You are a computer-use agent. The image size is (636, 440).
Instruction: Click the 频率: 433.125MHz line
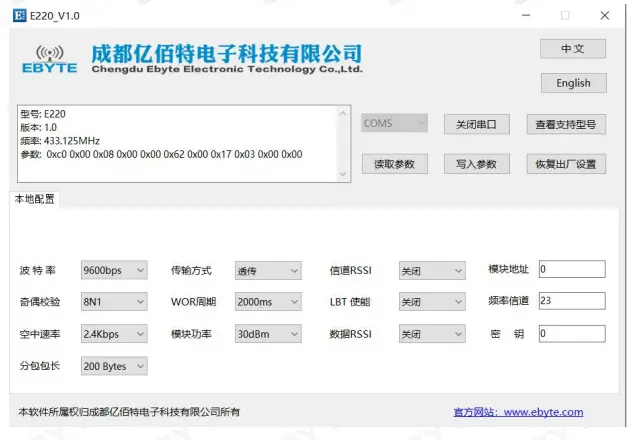coord(60,141)
